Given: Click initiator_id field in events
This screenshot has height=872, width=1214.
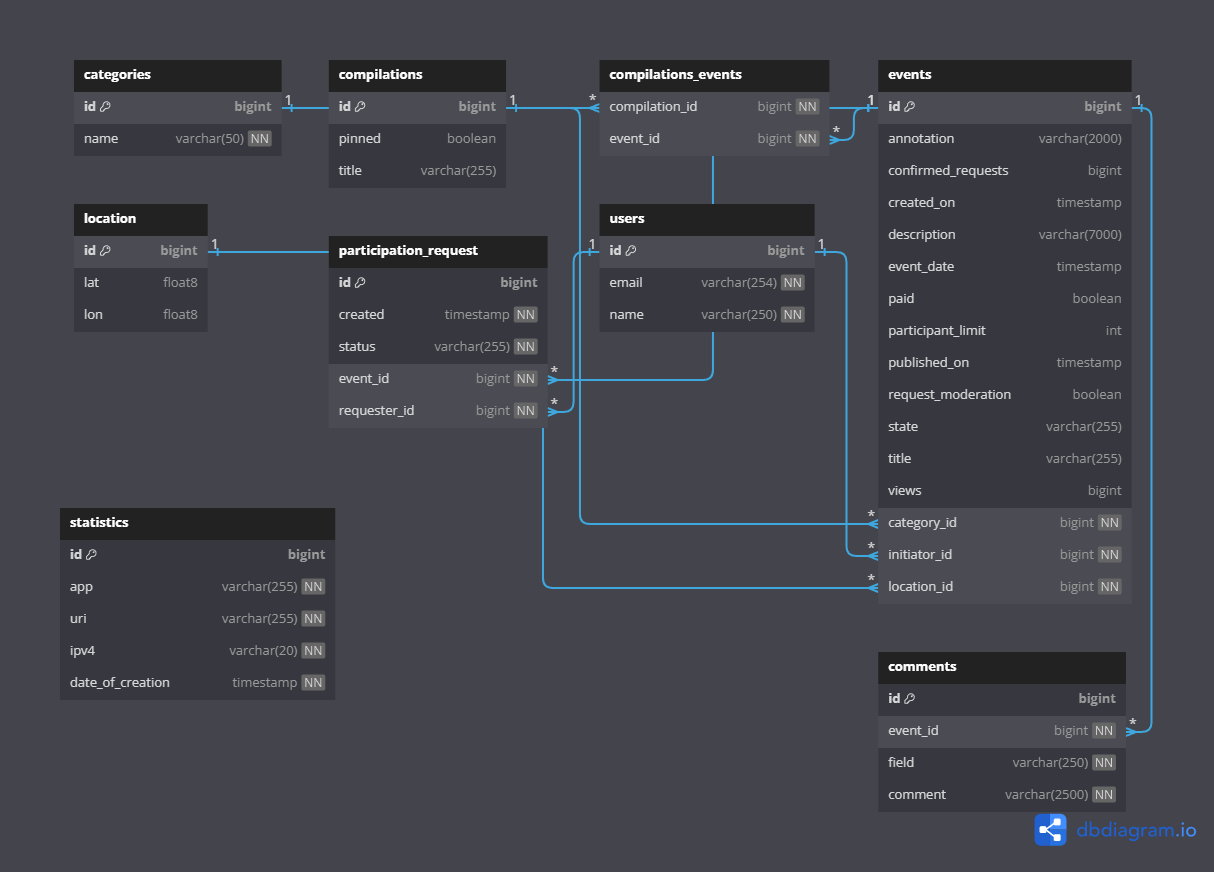Looking at the screenshot, I should tap(1005, 554).
